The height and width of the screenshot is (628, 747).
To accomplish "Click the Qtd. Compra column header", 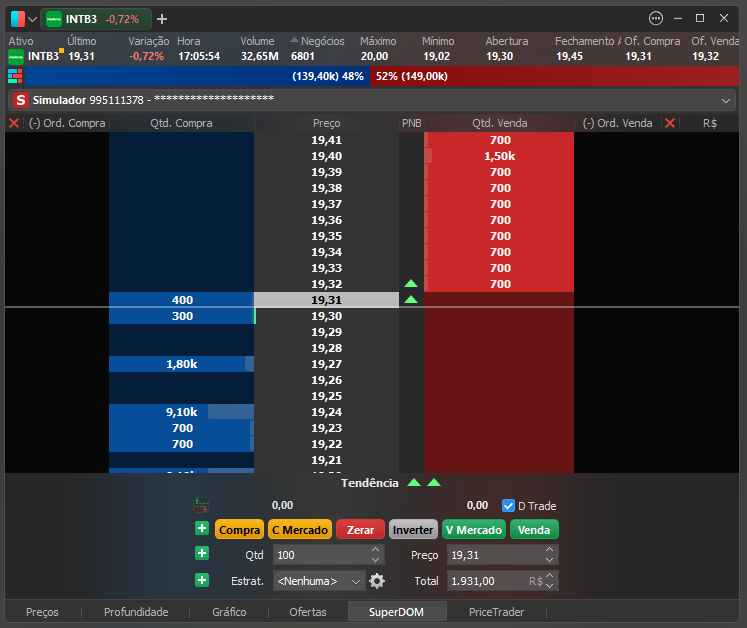I will (x=181, y=123).
